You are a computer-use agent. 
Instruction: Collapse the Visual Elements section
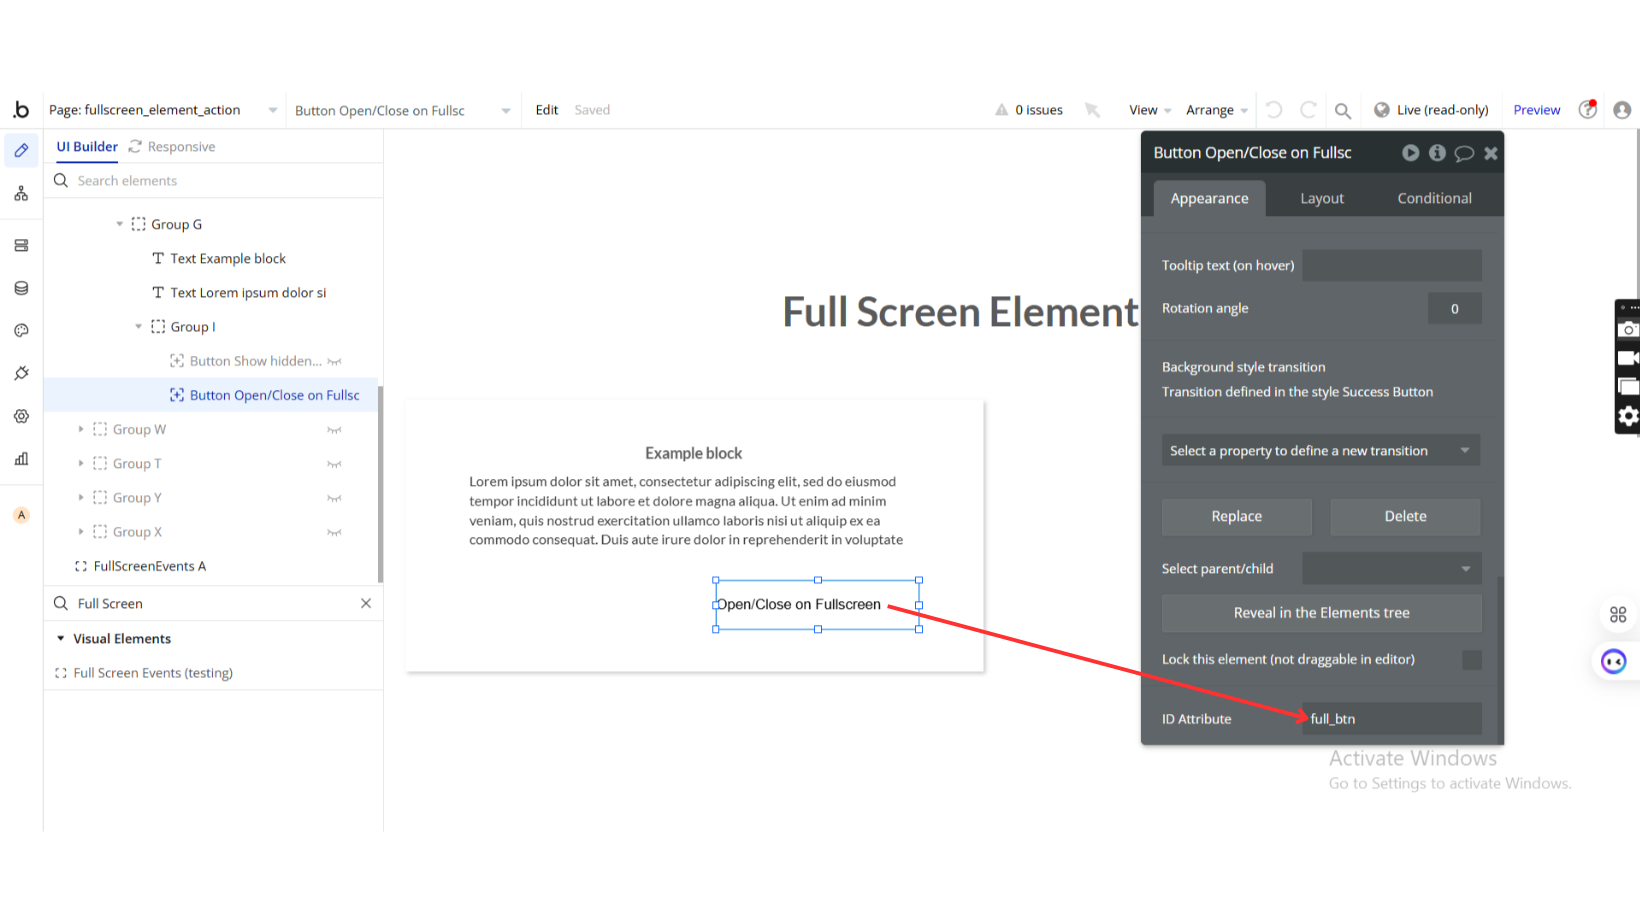pyautogui.click(x=61, y=638)
